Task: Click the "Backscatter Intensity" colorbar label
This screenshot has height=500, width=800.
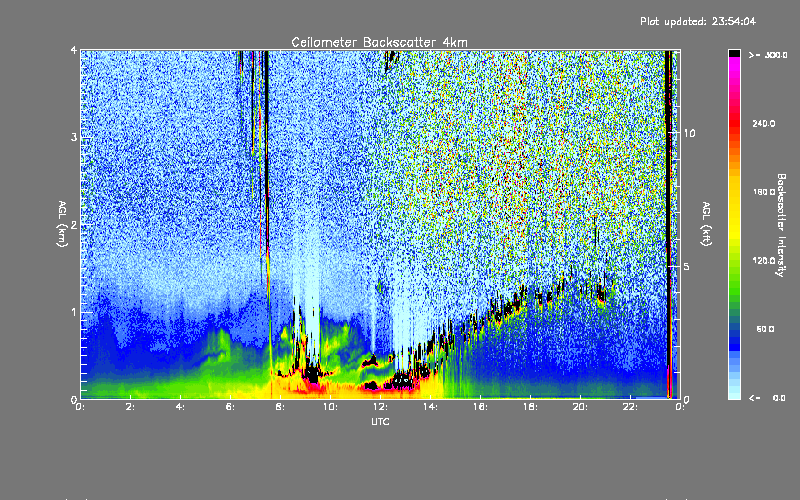Action: click(x=781, y=225)
